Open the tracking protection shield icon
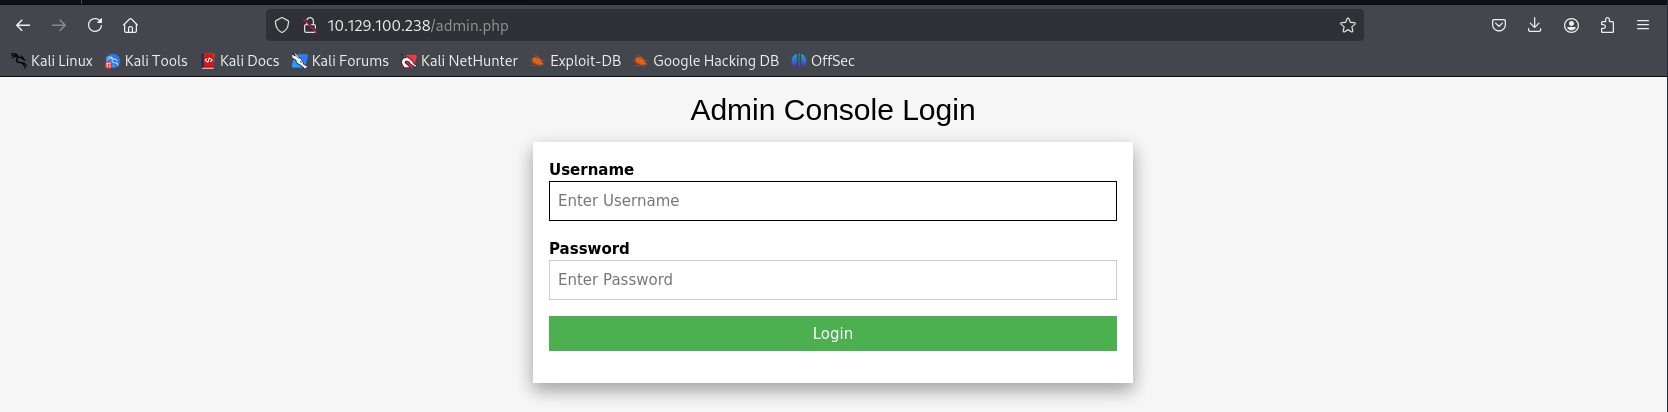The width and height of the screenshot is (1668, 412). point(282,25)
